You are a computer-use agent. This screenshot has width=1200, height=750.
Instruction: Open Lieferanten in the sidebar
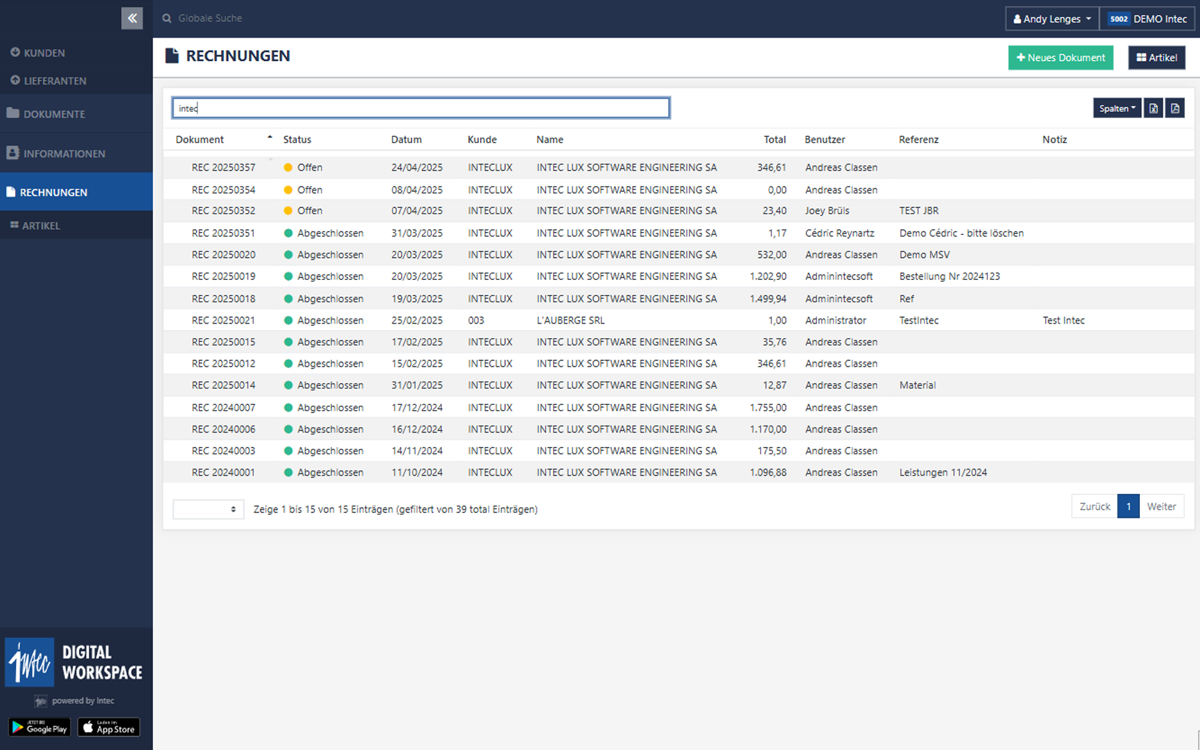tap(48, 80)
